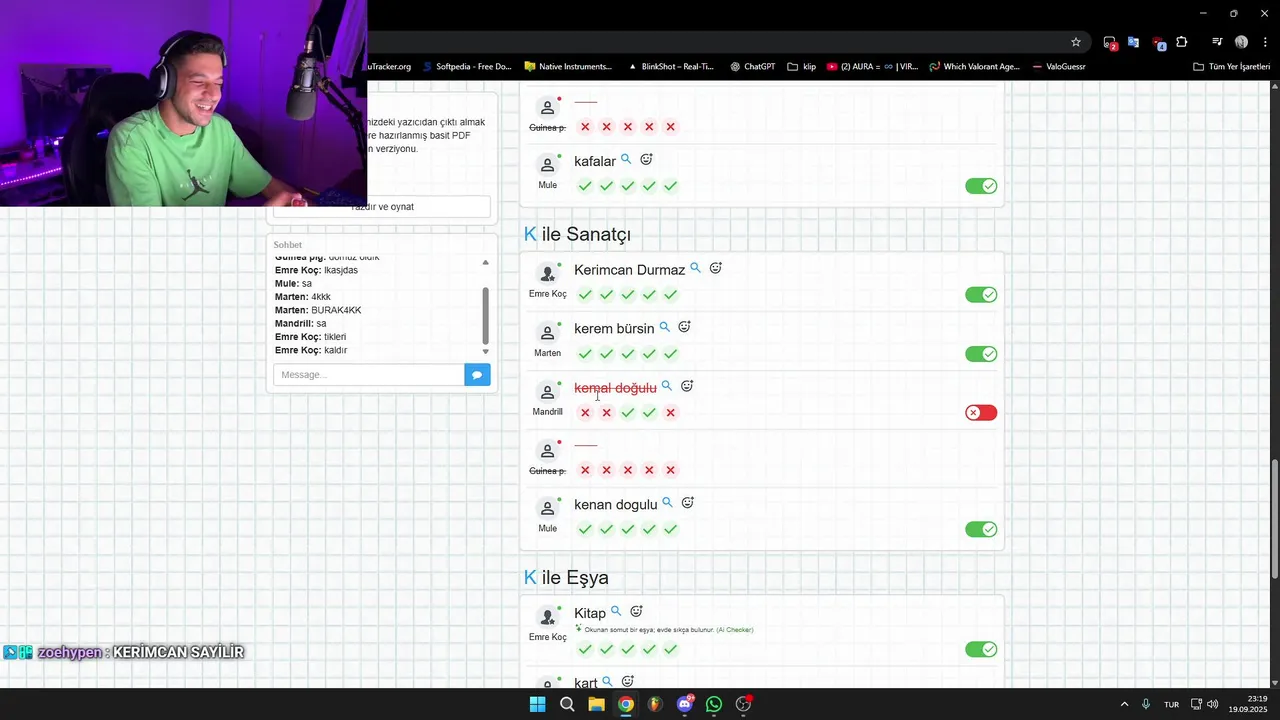Click Marten's player avatar

tap(547, 332)
